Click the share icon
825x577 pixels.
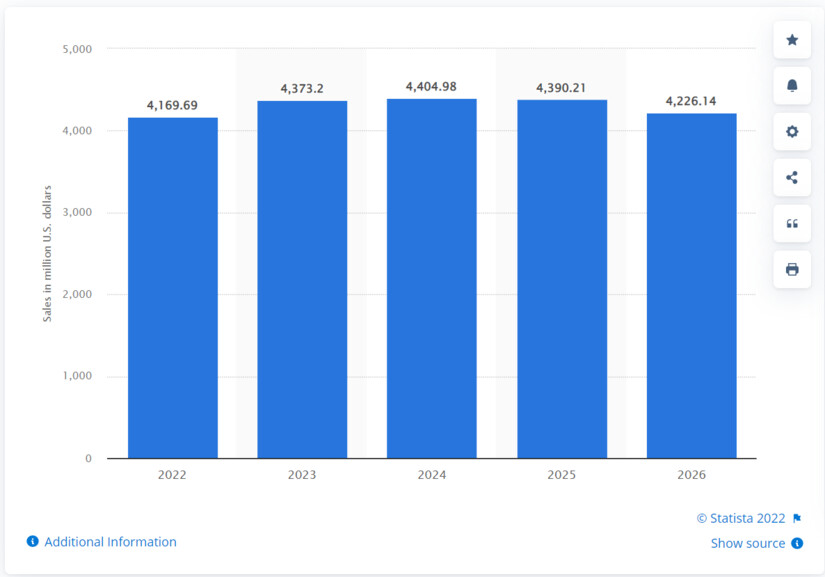click(x=792, y=178)
